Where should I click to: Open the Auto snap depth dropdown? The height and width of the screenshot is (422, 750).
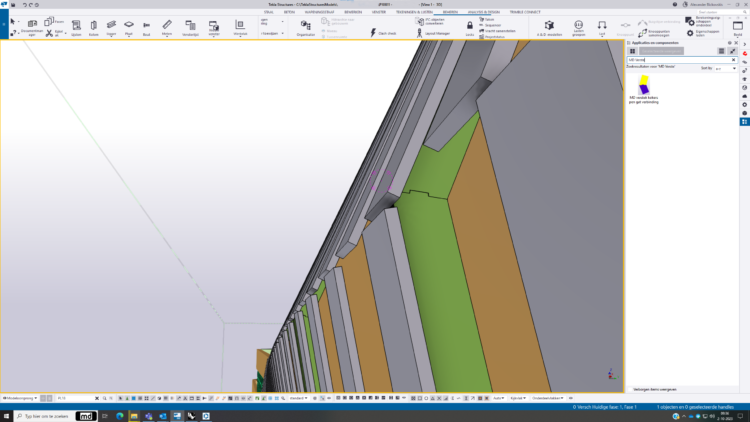click(498, 398)
